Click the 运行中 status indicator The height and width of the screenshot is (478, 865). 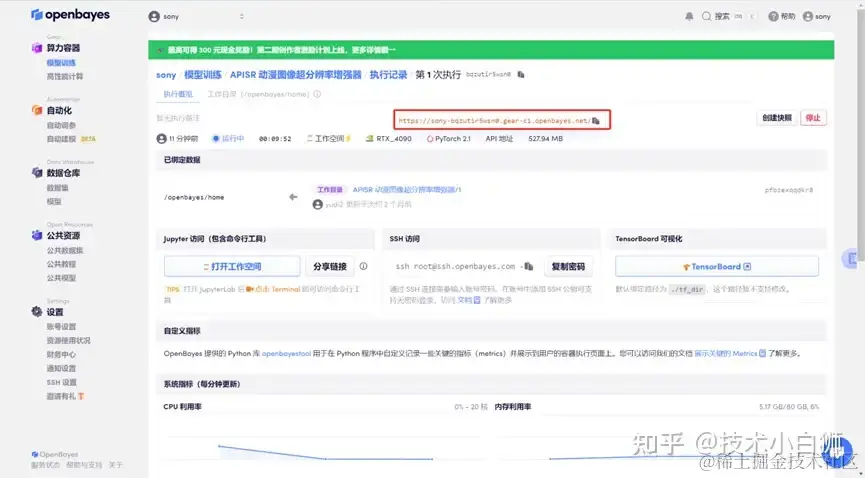click(x=228, y=139)
